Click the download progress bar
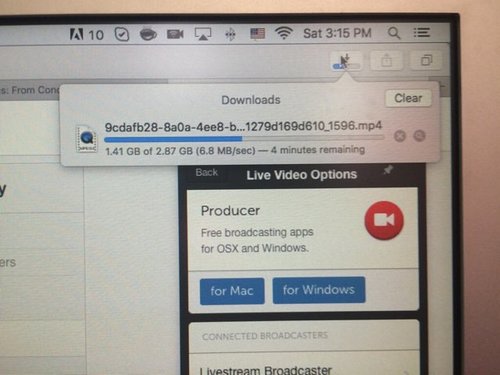500x375 pixels. (244, 138)
